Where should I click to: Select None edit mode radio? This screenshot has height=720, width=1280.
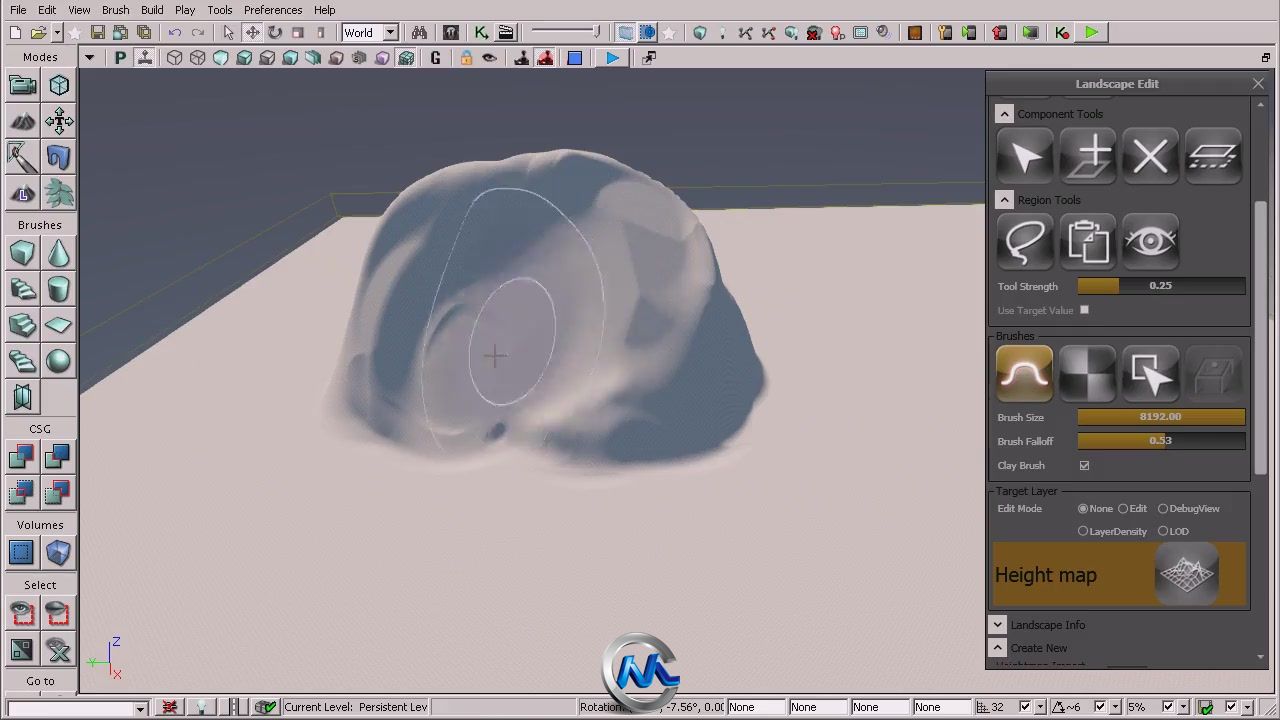(x=1083, y=509)
